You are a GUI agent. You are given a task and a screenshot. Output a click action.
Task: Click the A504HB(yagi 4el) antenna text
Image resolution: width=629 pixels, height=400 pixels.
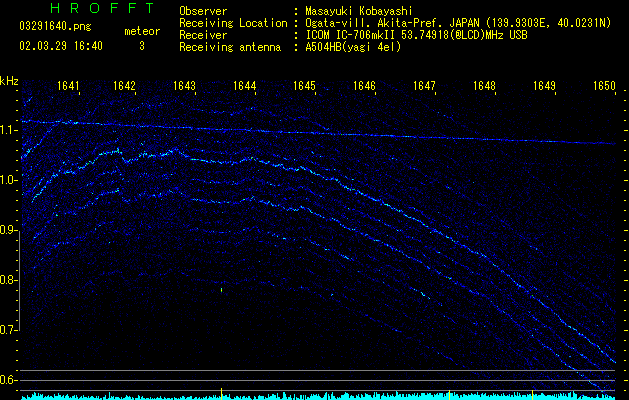353,47
